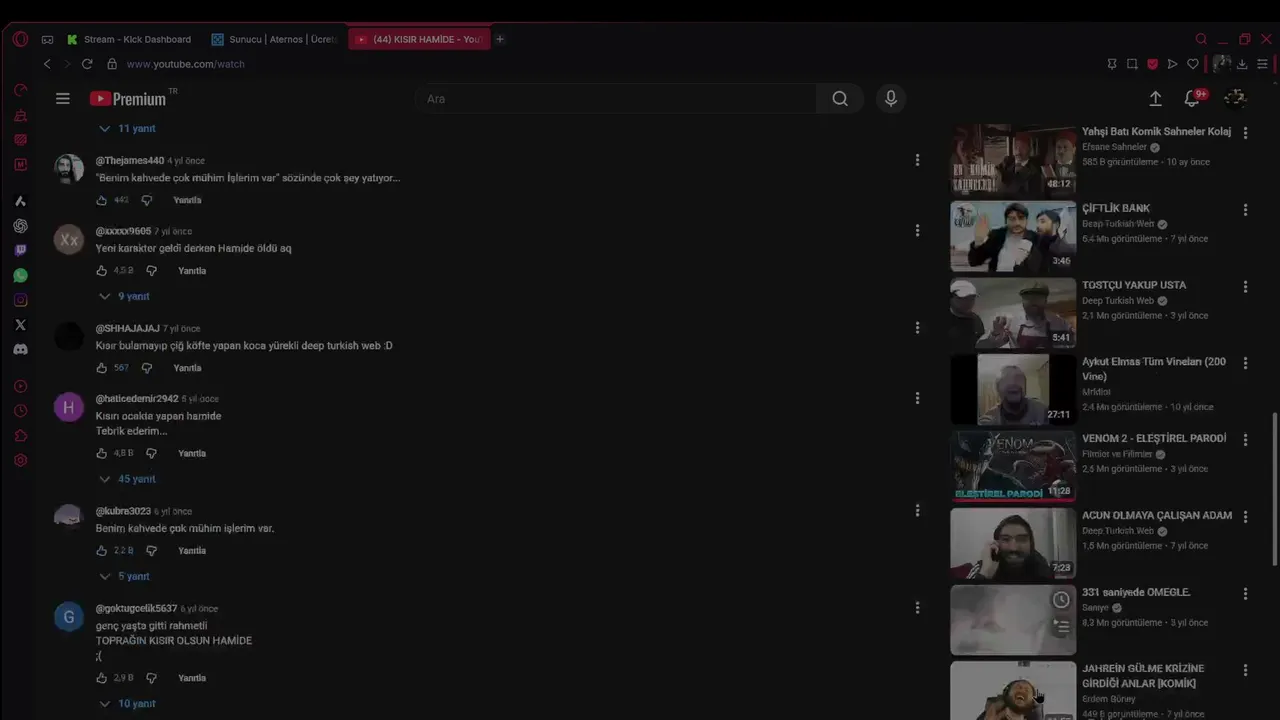Open the upload video icon
1280x720 pixels.
tap(1155, 99)
